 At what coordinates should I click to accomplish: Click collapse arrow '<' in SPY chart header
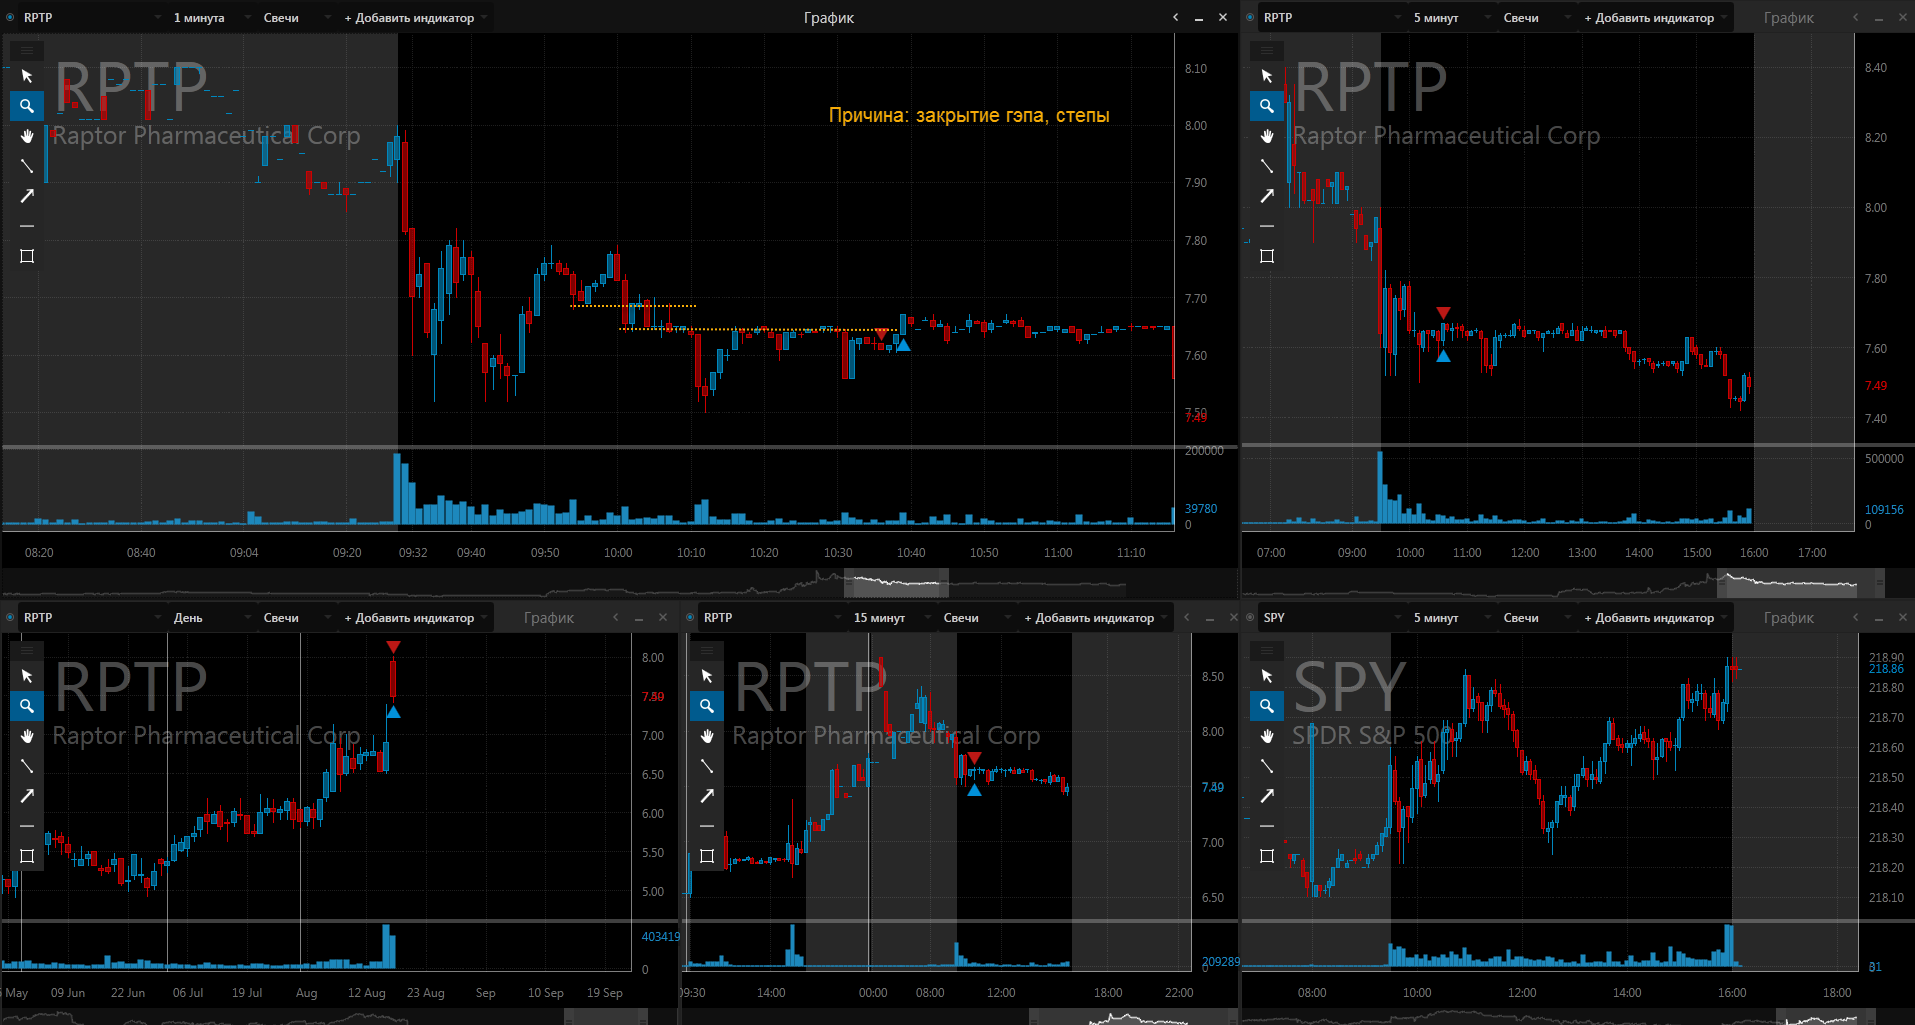1856,618
